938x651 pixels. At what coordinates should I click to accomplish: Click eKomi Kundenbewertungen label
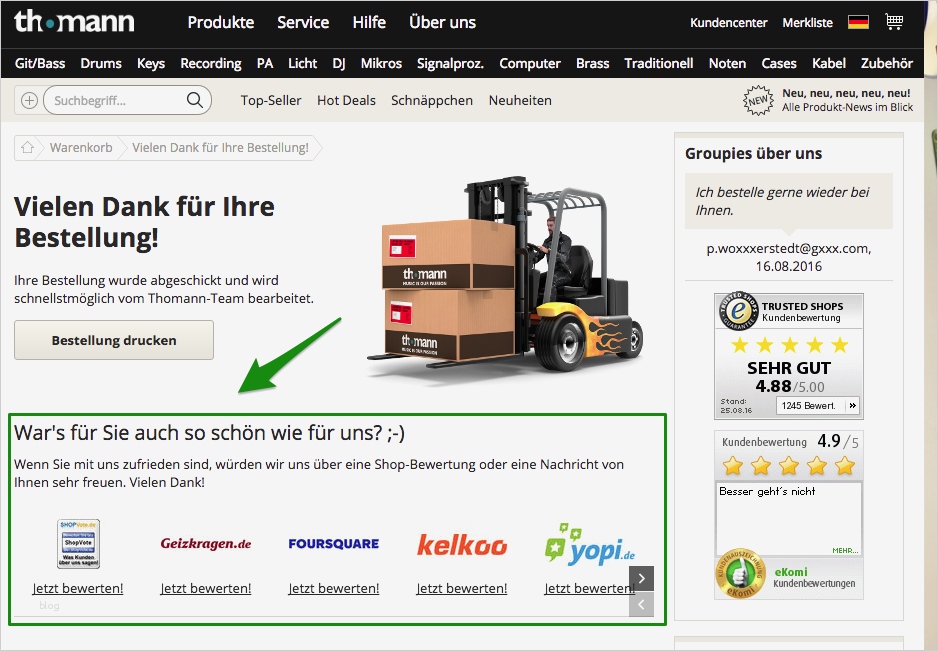(814, 577)
